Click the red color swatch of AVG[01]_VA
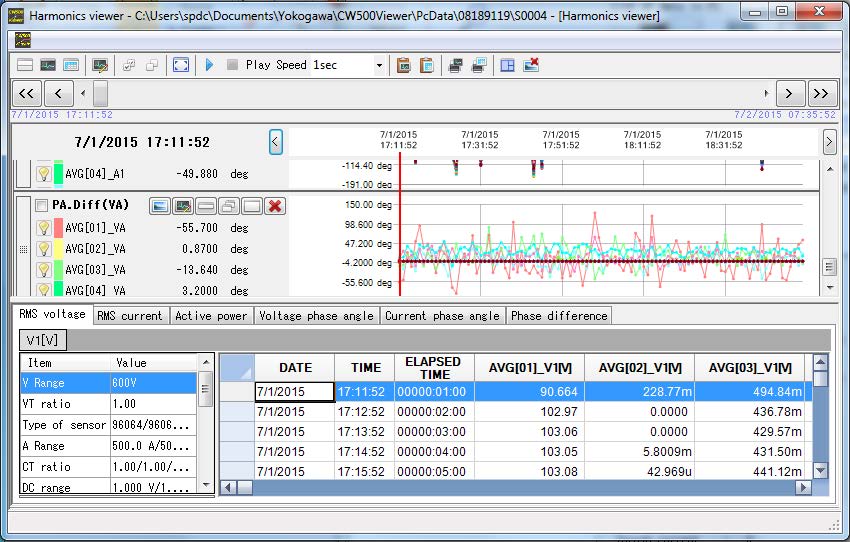The width and height of the screenshot is (850, 542). 58,228
